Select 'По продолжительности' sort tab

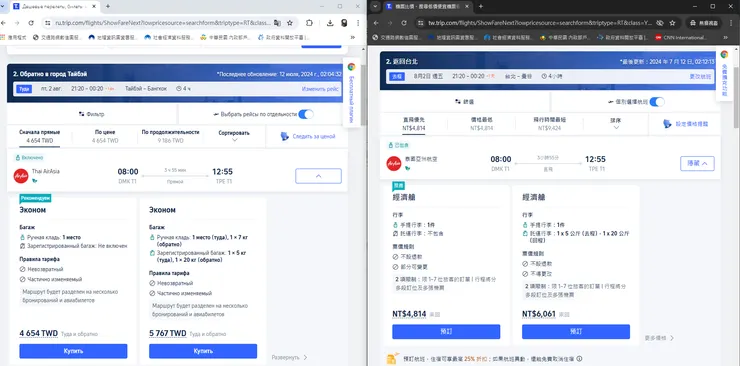click(x=170, y=136)
